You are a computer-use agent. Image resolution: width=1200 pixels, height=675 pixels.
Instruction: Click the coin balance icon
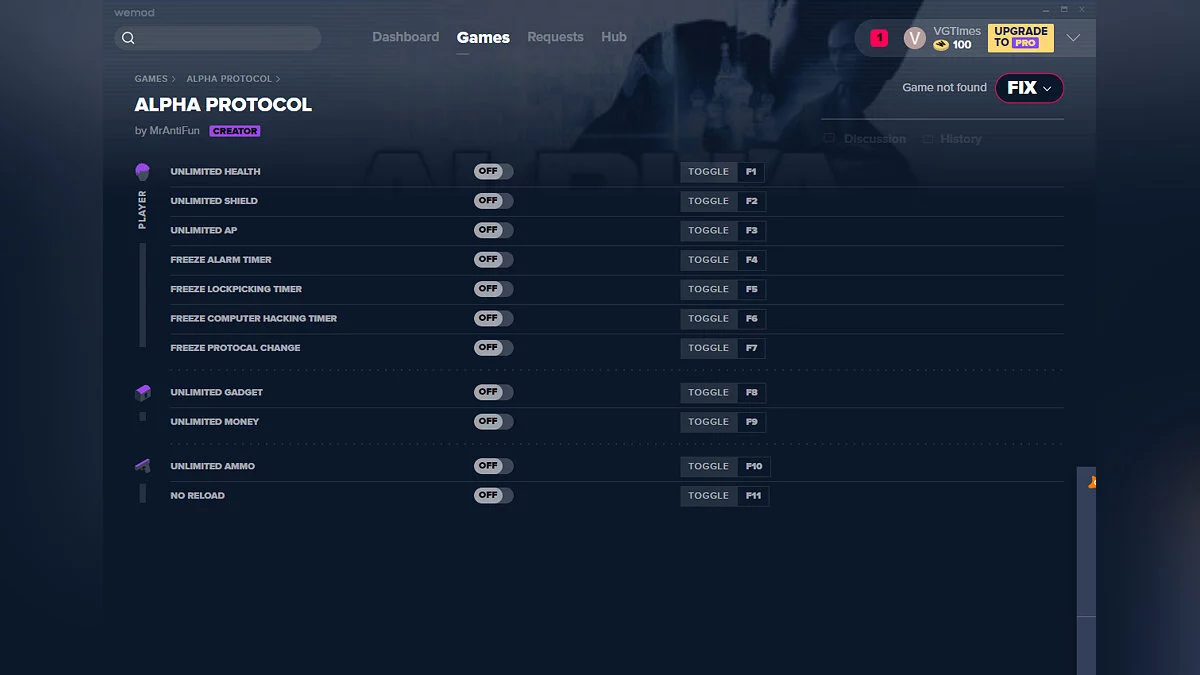pos(941,45)
